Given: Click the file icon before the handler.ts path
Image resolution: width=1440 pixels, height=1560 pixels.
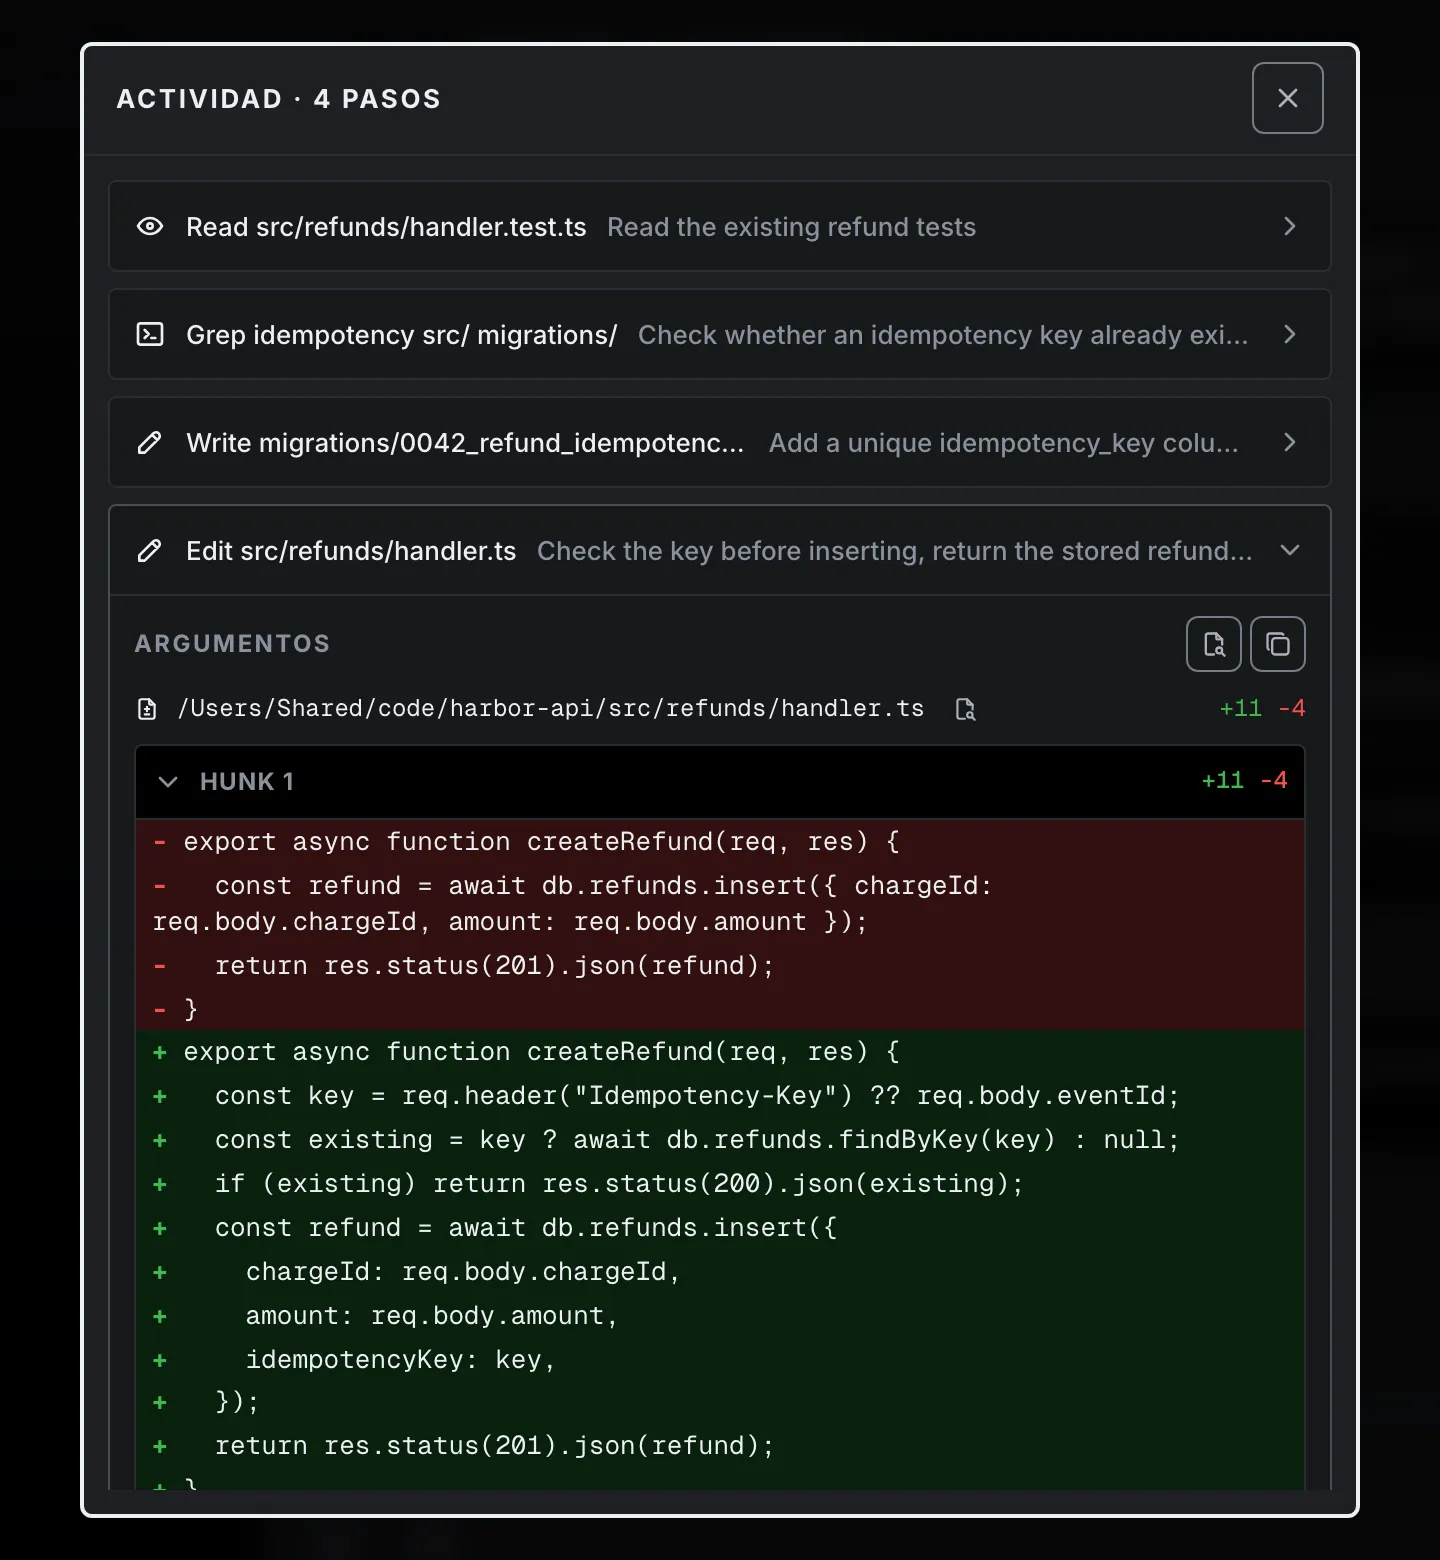Looking at the screenshot, I should pyautogui.click(x=147, y=709).
